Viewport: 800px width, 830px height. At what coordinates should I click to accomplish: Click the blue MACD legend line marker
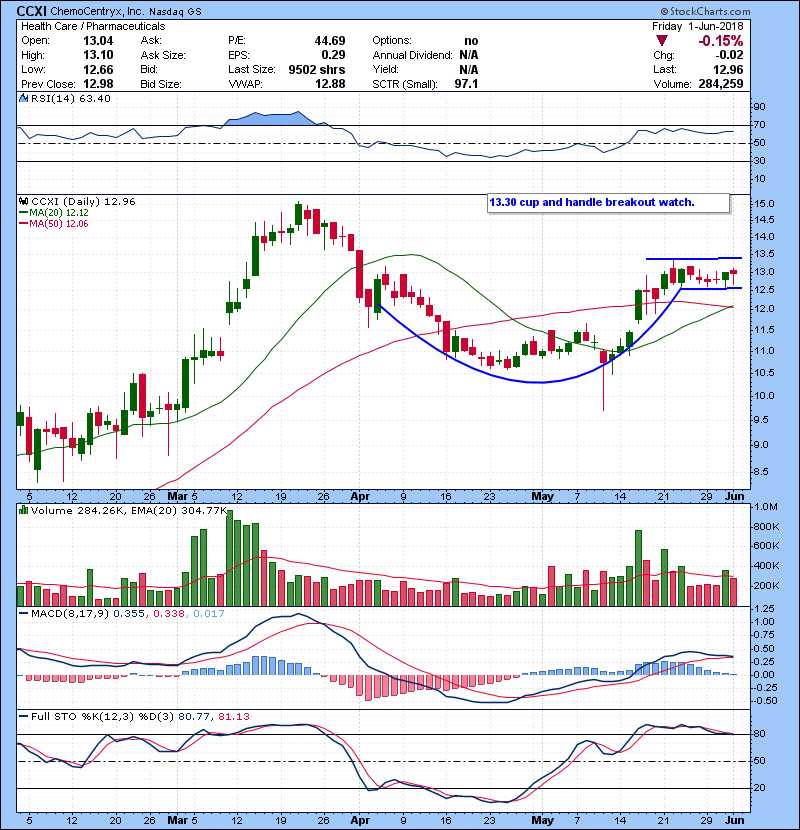tap(23, 613)
